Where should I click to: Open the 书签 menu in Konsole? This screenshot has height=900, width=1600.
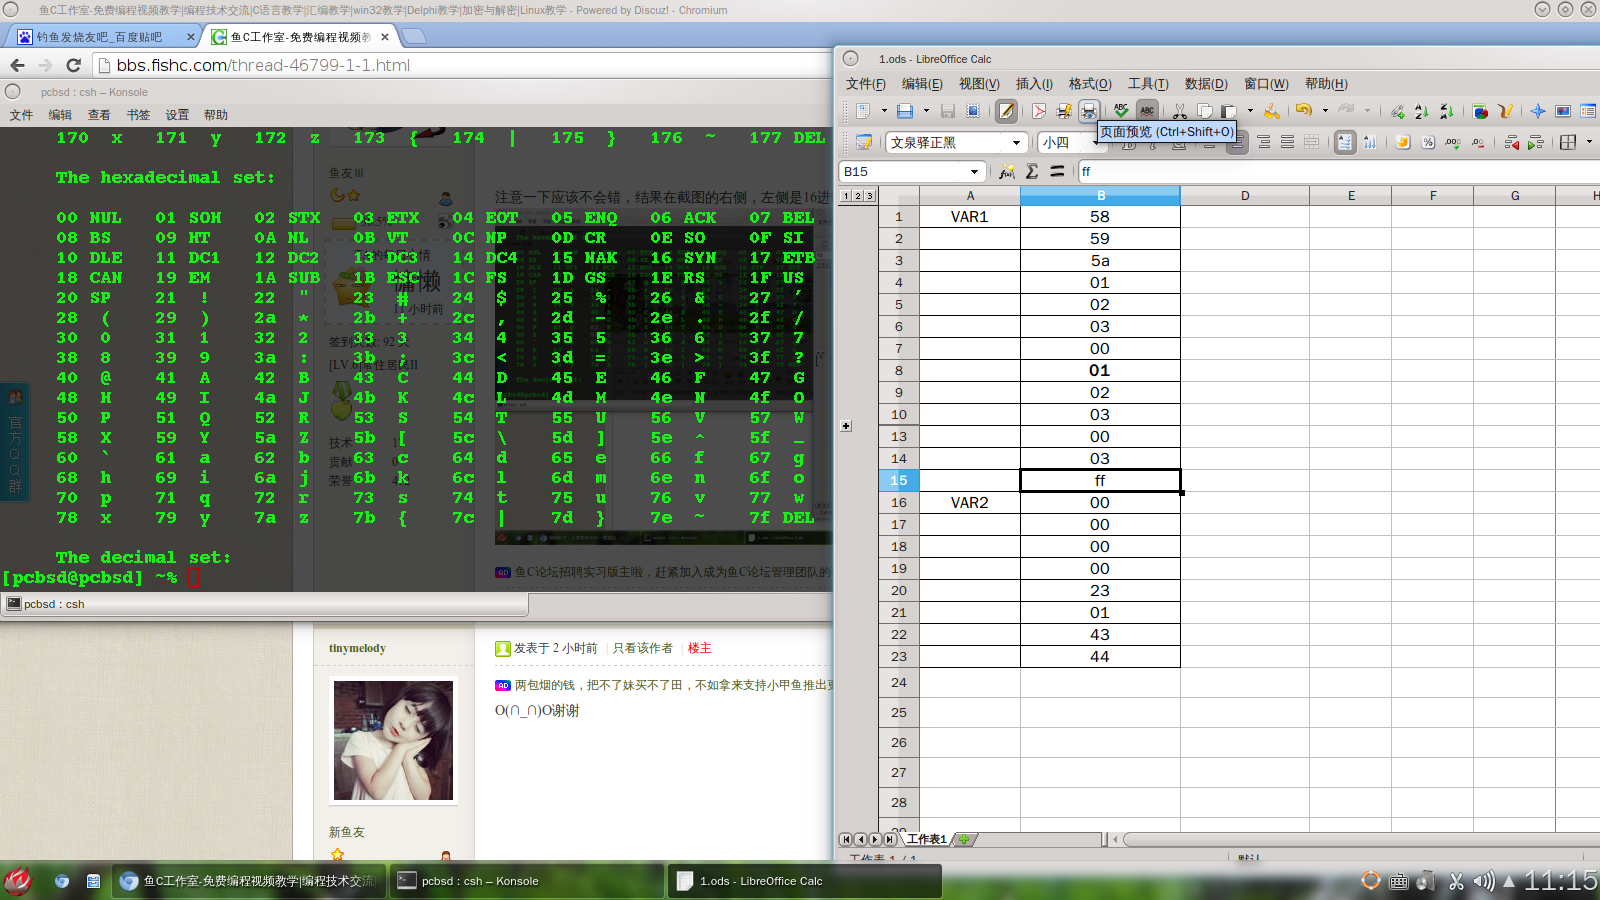pyautogui.click(x=138, y=115)
